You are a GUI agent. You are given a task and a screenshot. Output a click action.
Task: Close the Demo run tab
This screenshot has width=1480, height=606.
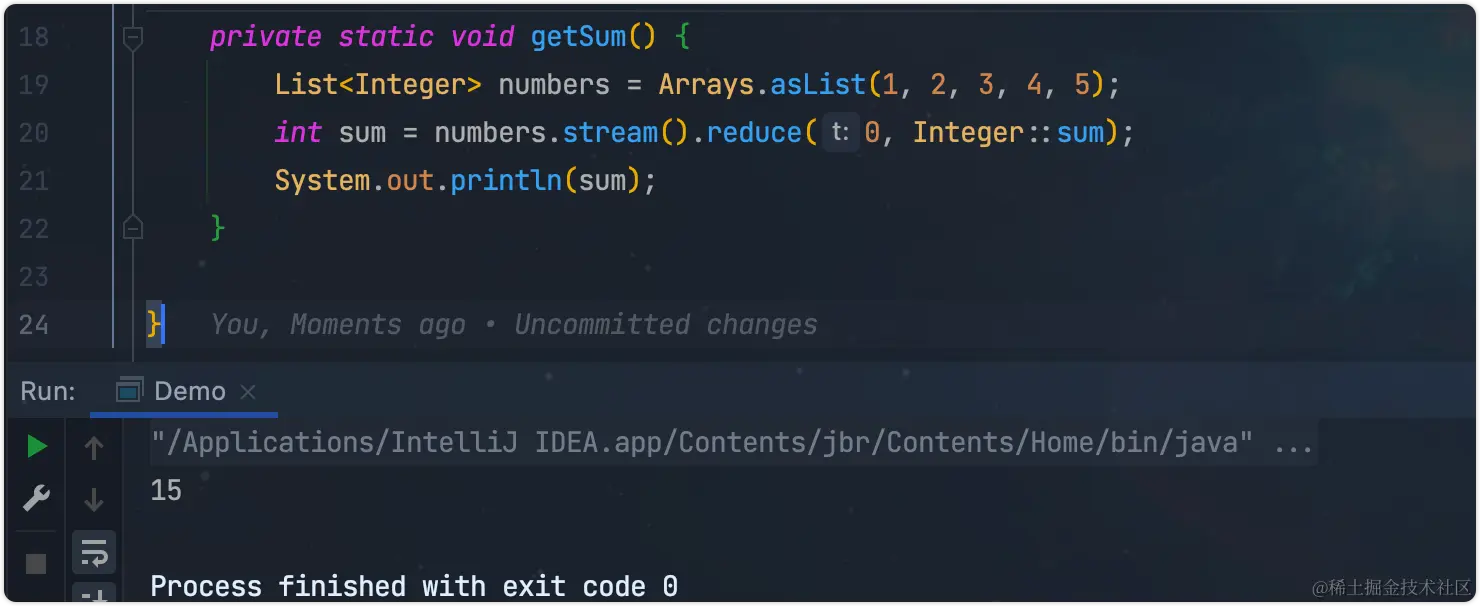[x=248, y=392]
